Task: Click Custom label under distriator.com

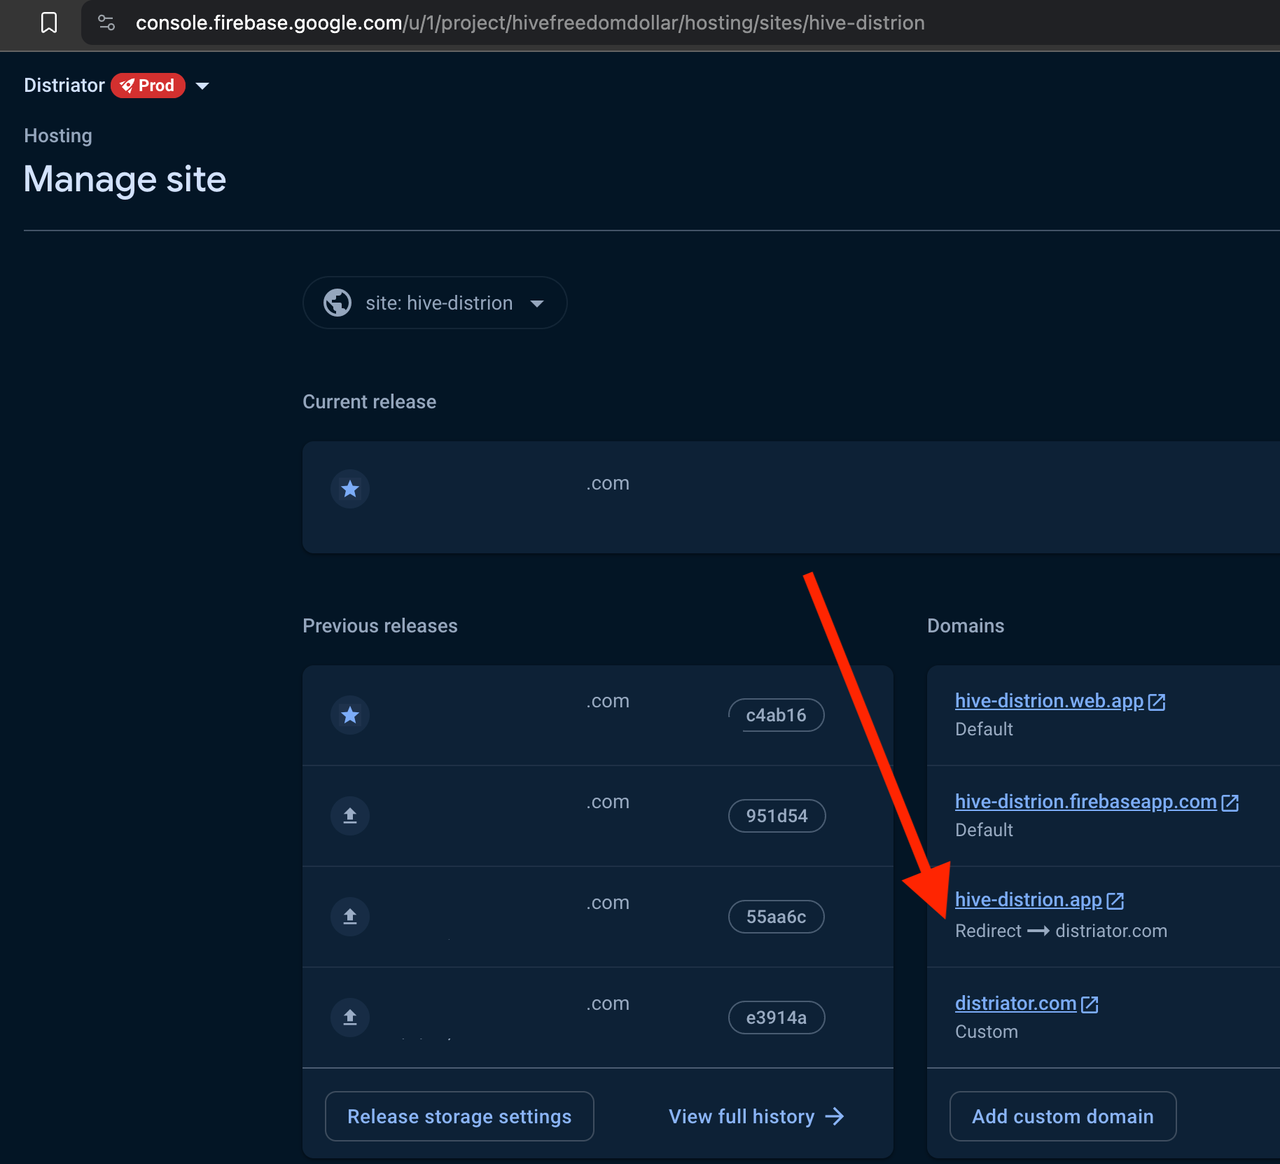Action: (x=986, y=1032)
